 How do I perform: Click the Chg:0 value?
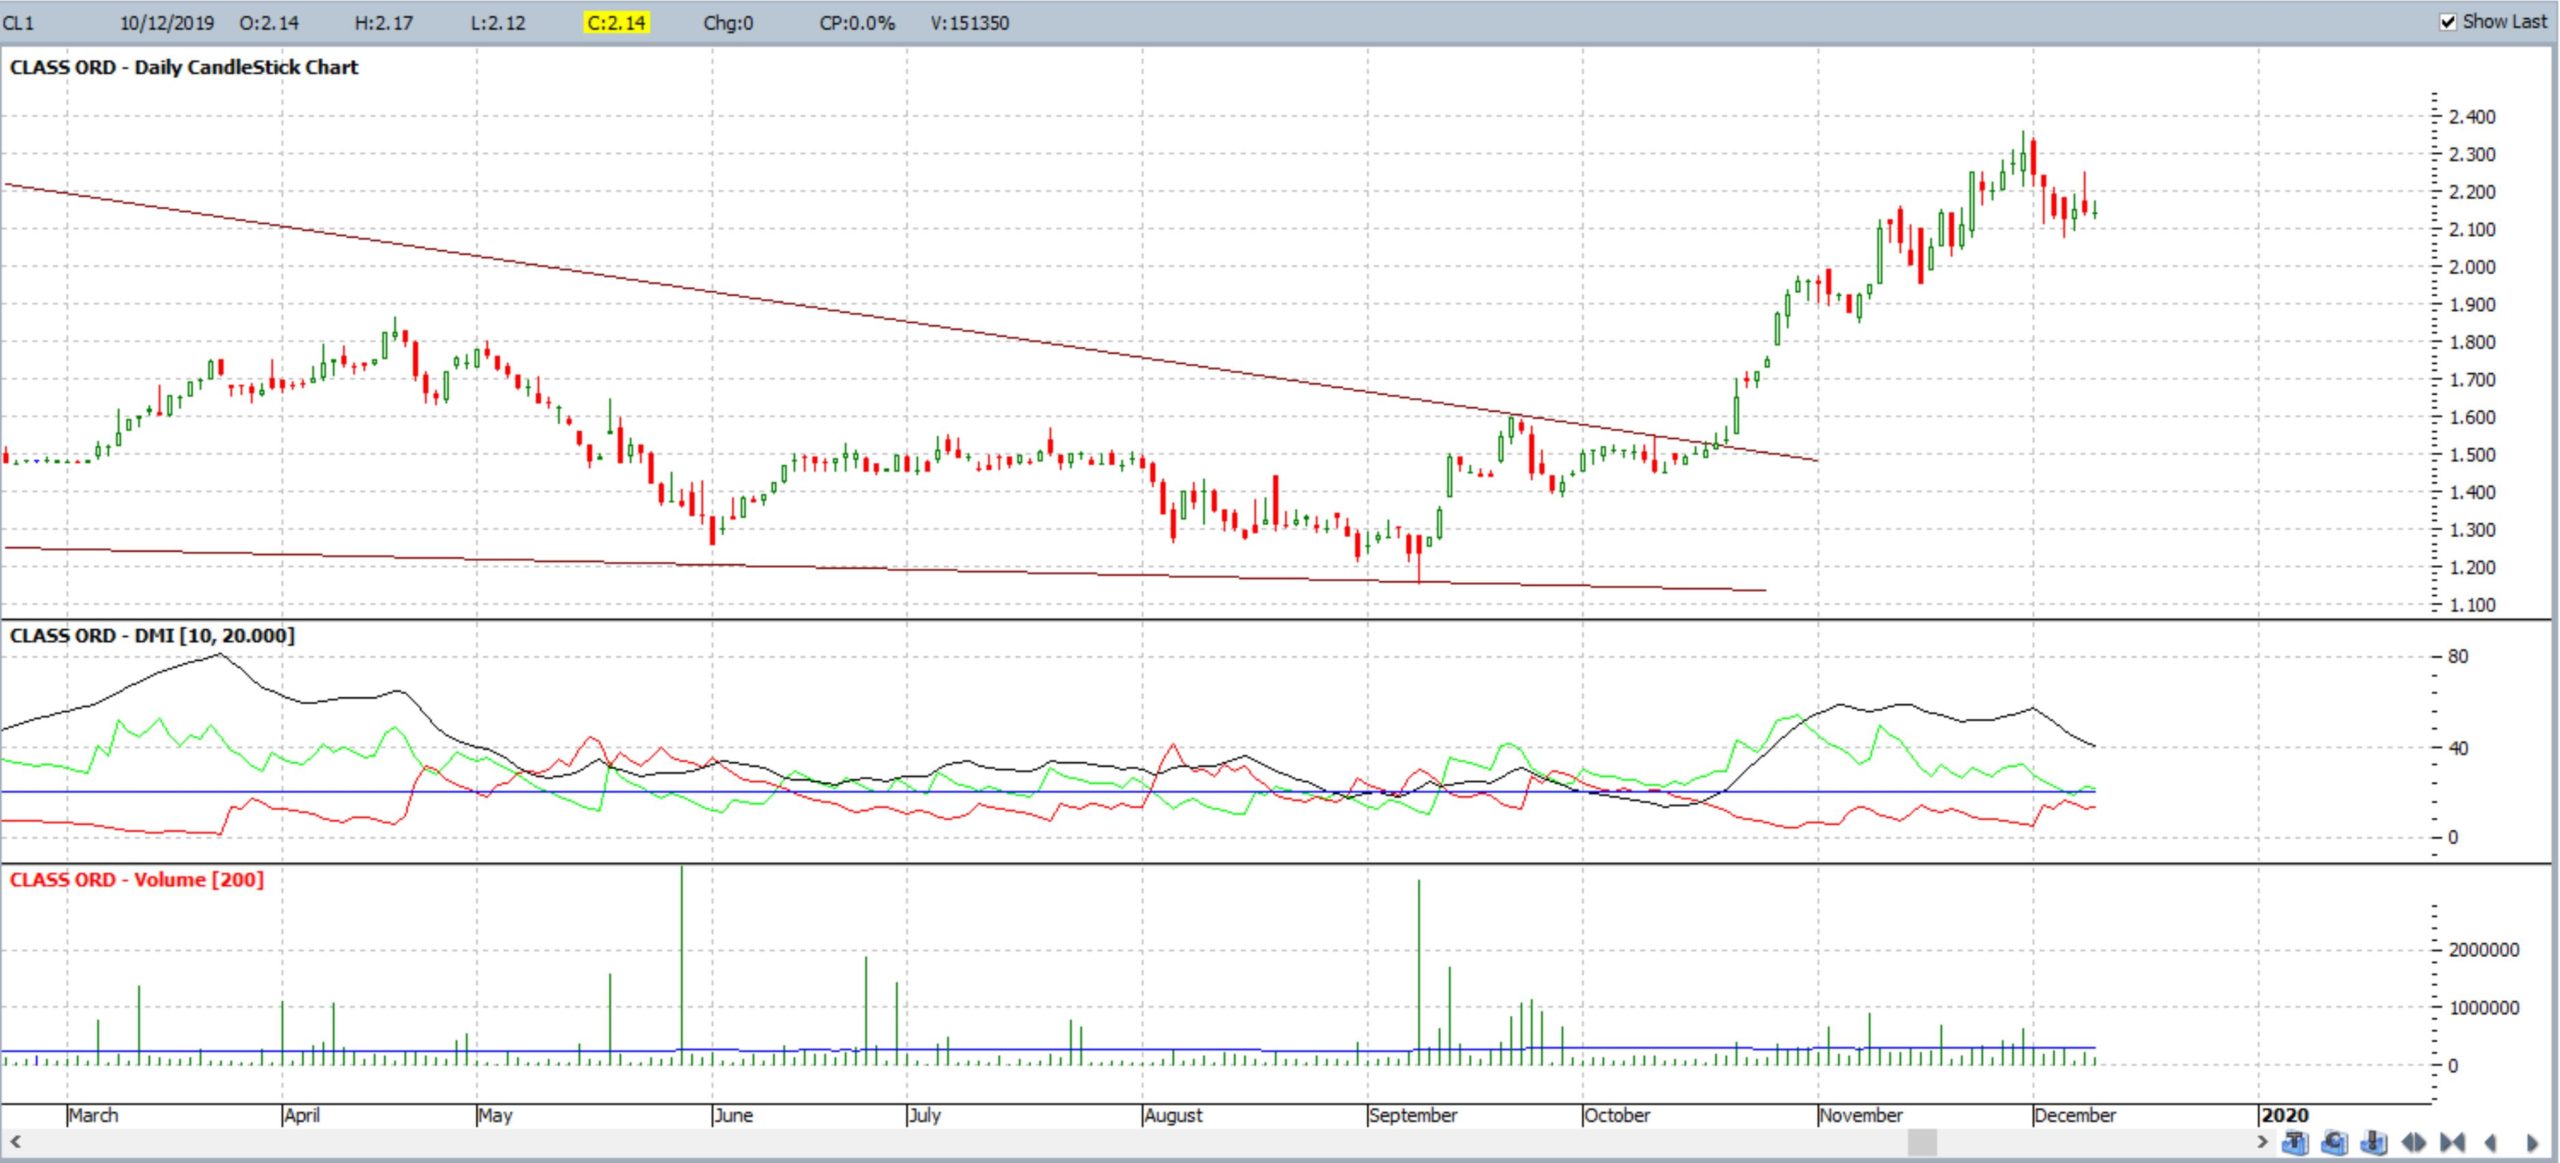(728, 22)
